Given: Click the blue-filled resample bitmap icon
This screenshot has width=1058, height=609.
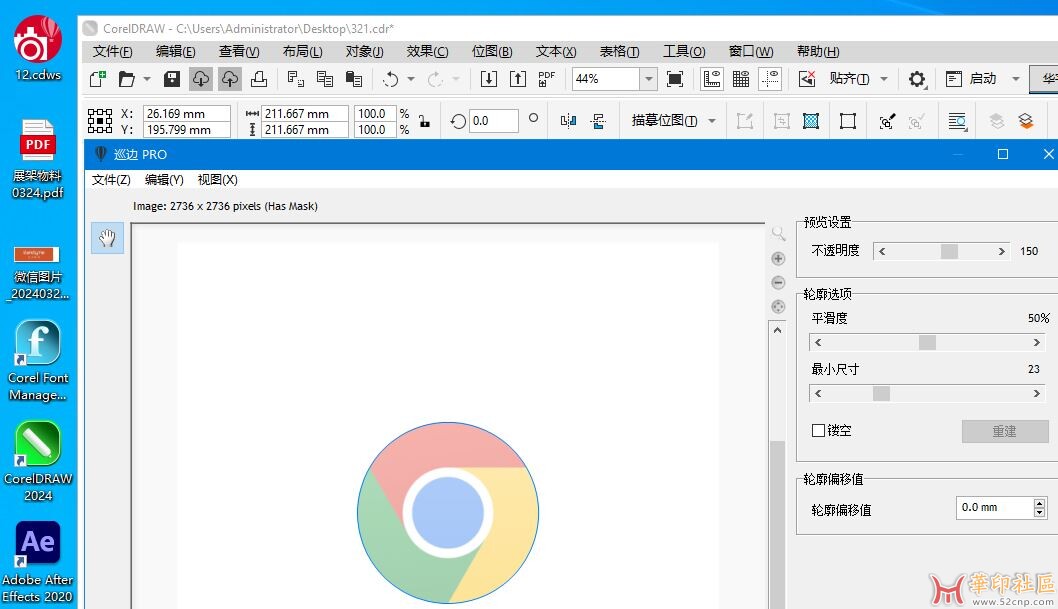Looking at the screenshot, I should (x=811, y=121).
